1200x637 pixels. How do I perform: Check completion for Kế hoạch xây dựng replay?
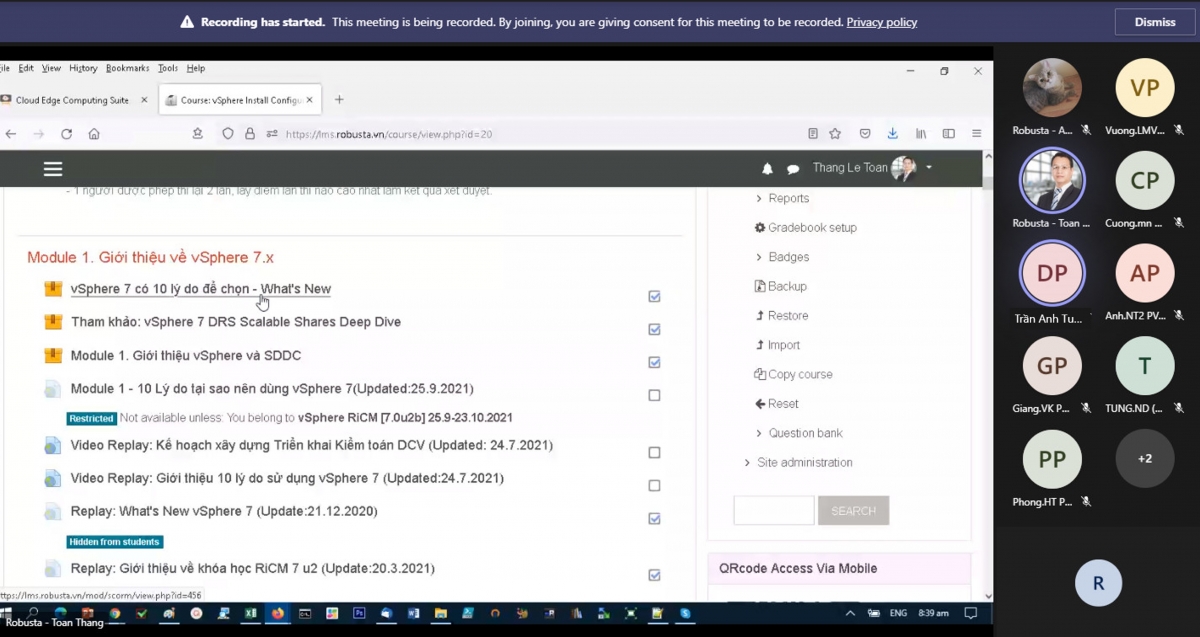tap(654, 452)
